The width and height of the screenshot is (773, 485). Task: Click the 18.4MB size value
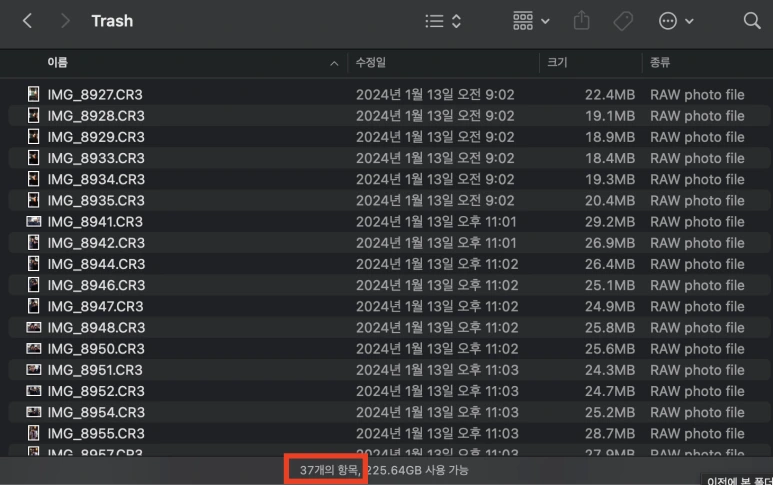(610, 158)
